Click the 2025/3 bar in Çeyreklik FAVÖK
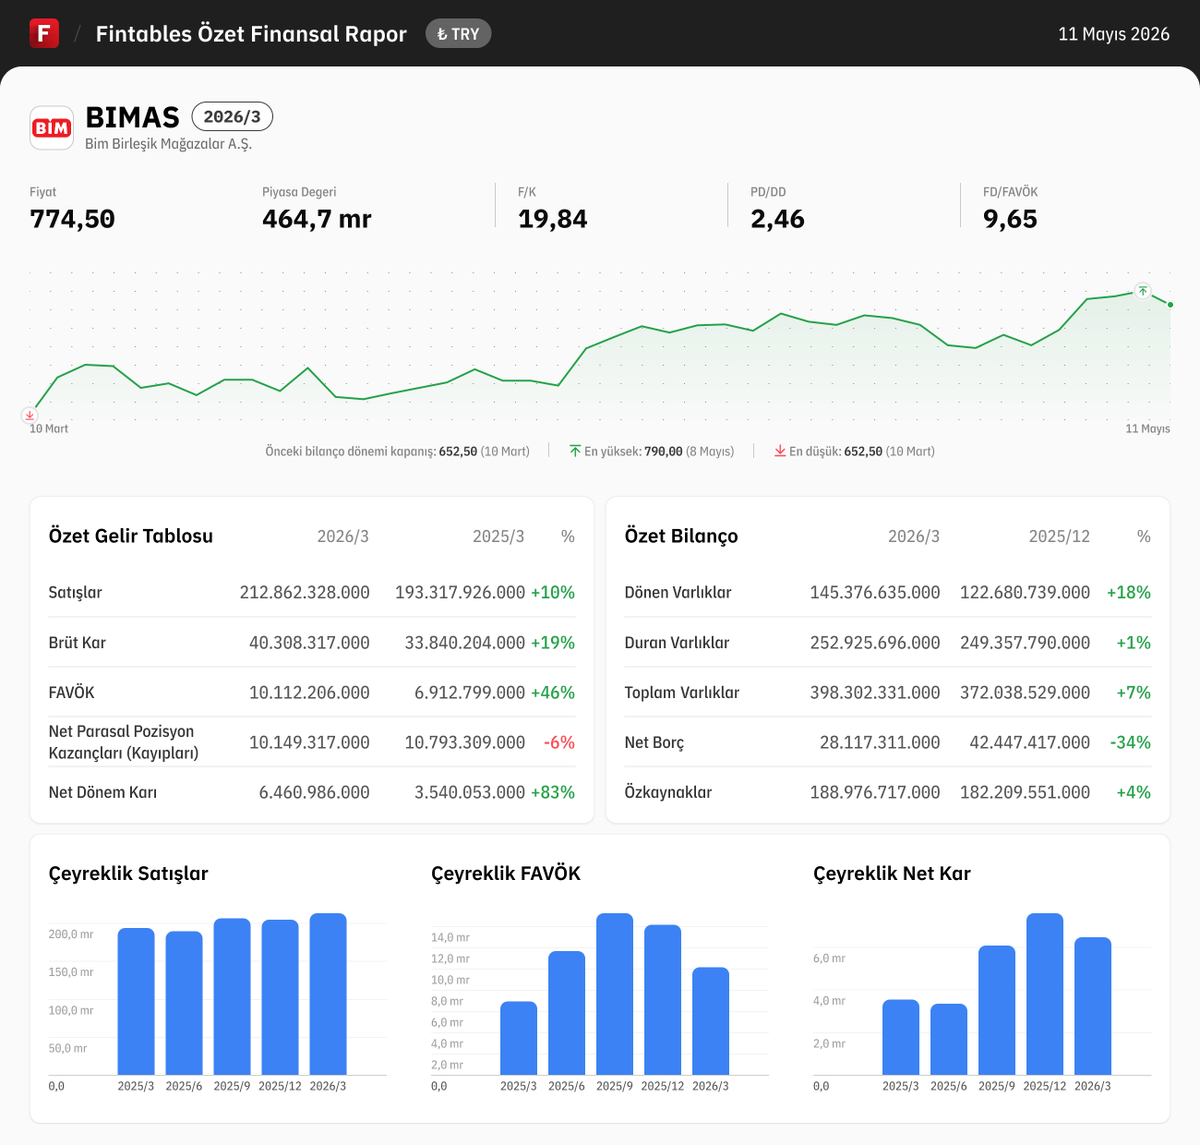Image resolution: width=1200 pixels, height=1145 pixels. [x=519, y=1038]
